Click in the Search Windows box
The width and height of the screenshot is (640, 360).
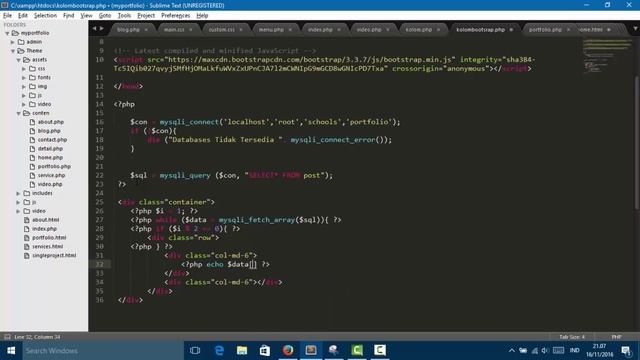(102, 351)
